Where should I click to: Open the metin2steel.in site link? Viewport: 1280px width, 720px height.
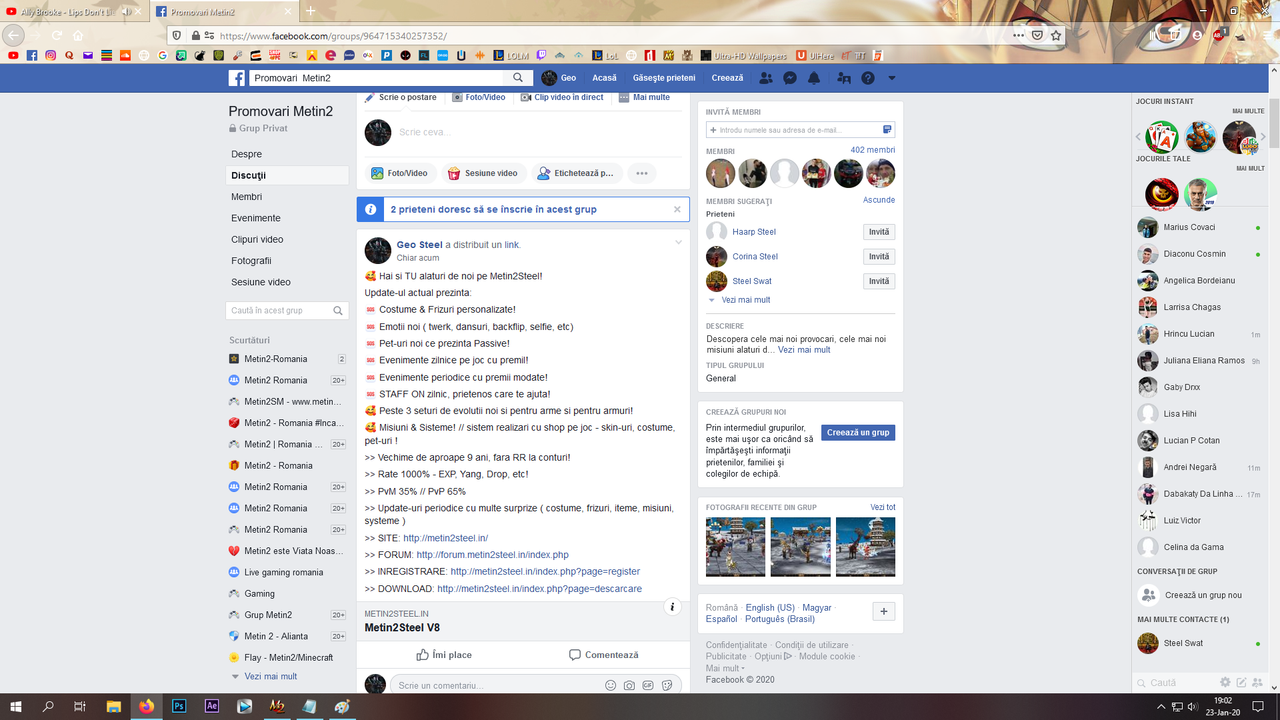446,538
